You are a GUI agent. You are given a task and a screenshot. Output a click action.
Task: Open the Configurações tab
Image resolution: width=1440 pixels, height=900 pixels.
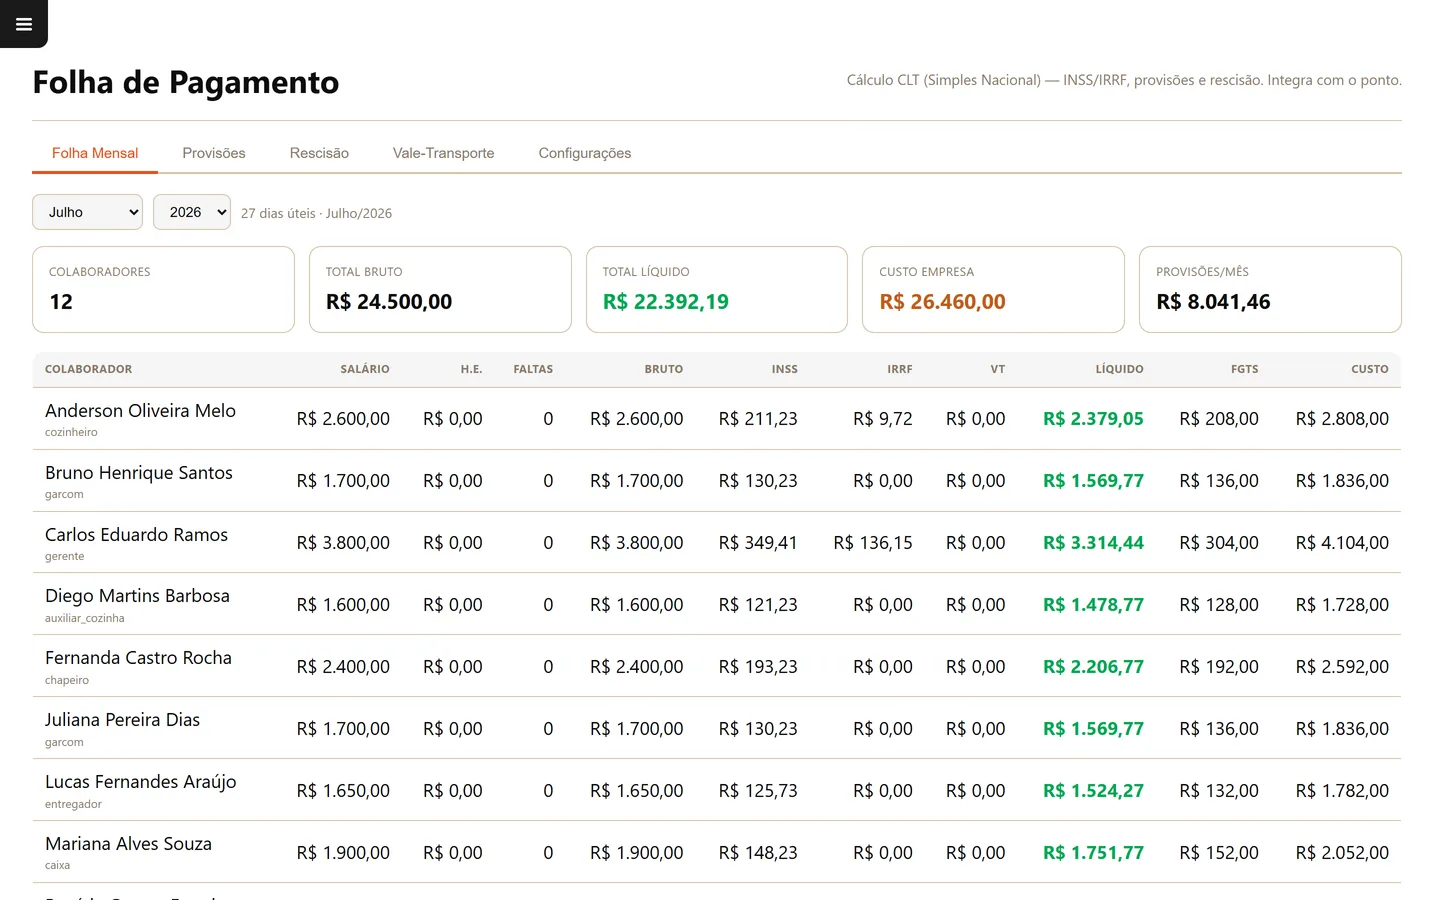pos(585,153)
